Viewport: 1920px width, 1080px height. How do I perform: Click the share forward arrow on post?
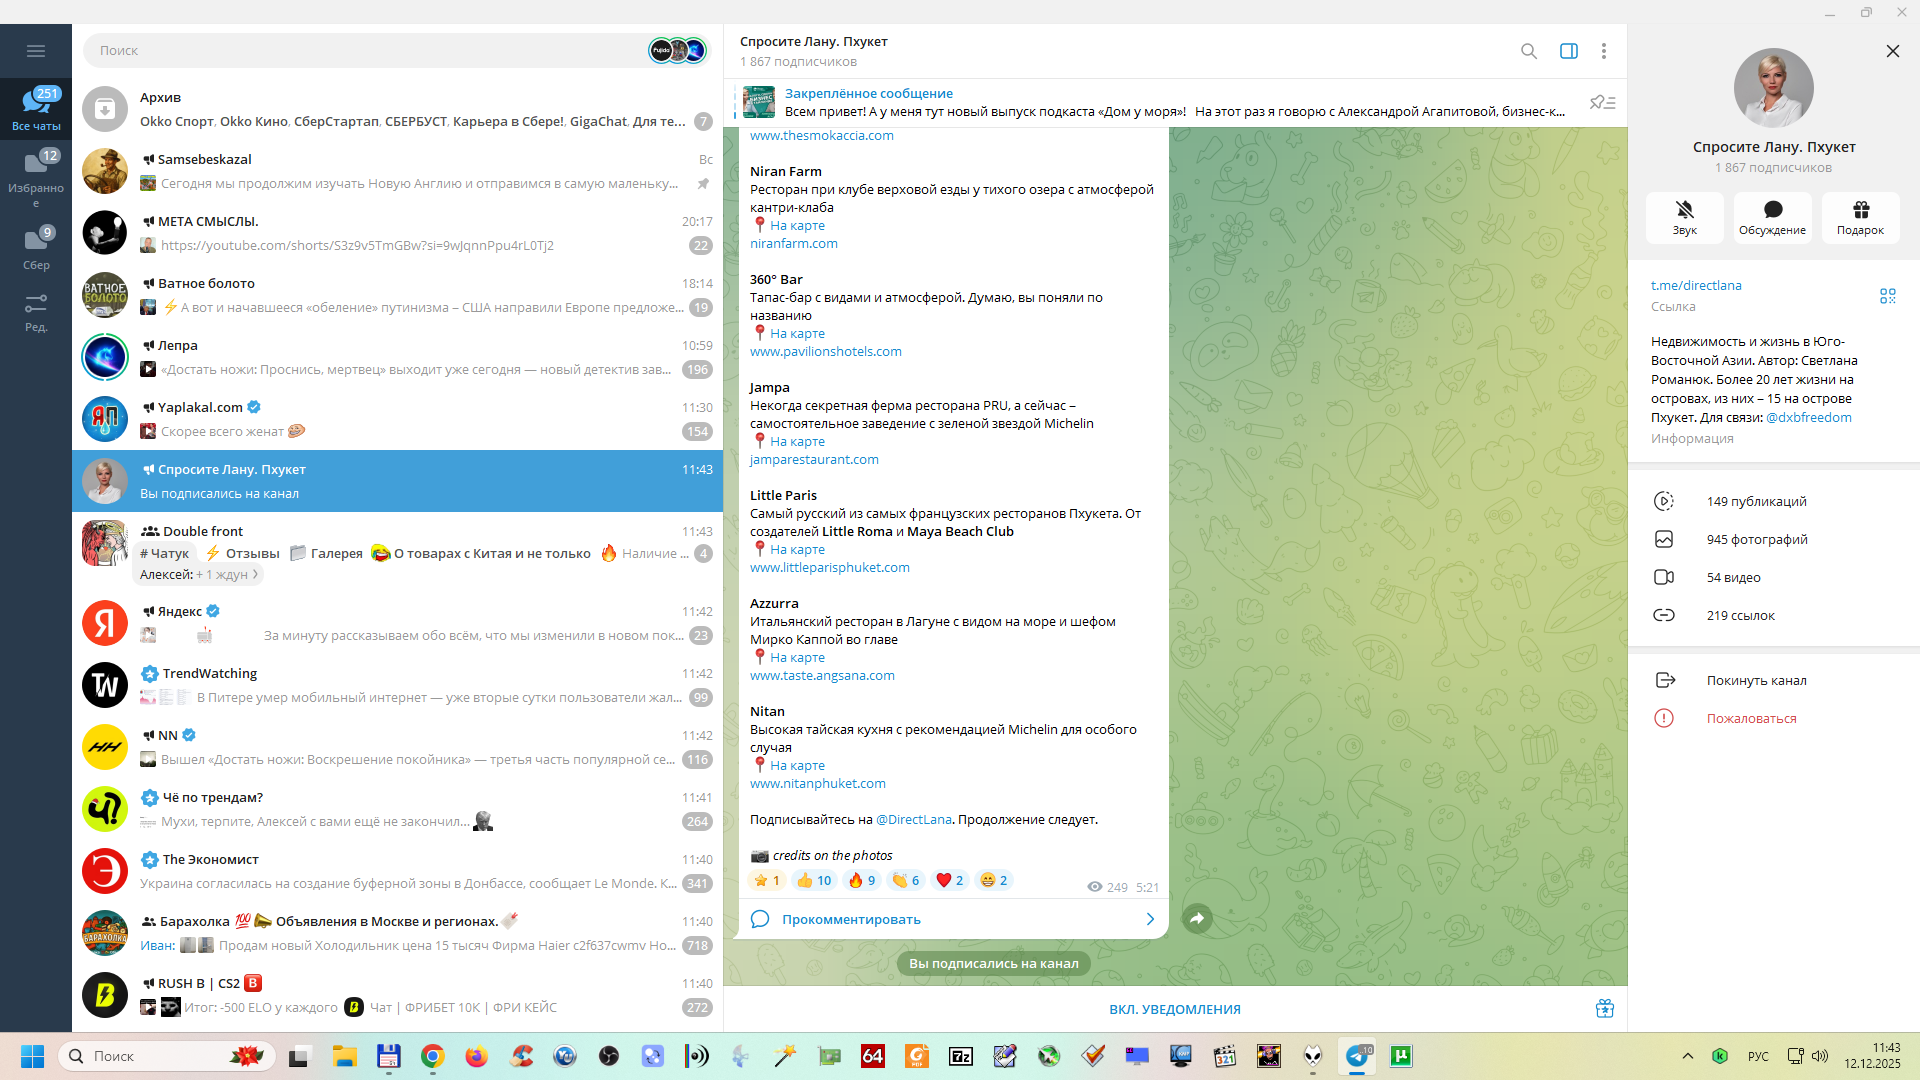(x=1197, y=918)
